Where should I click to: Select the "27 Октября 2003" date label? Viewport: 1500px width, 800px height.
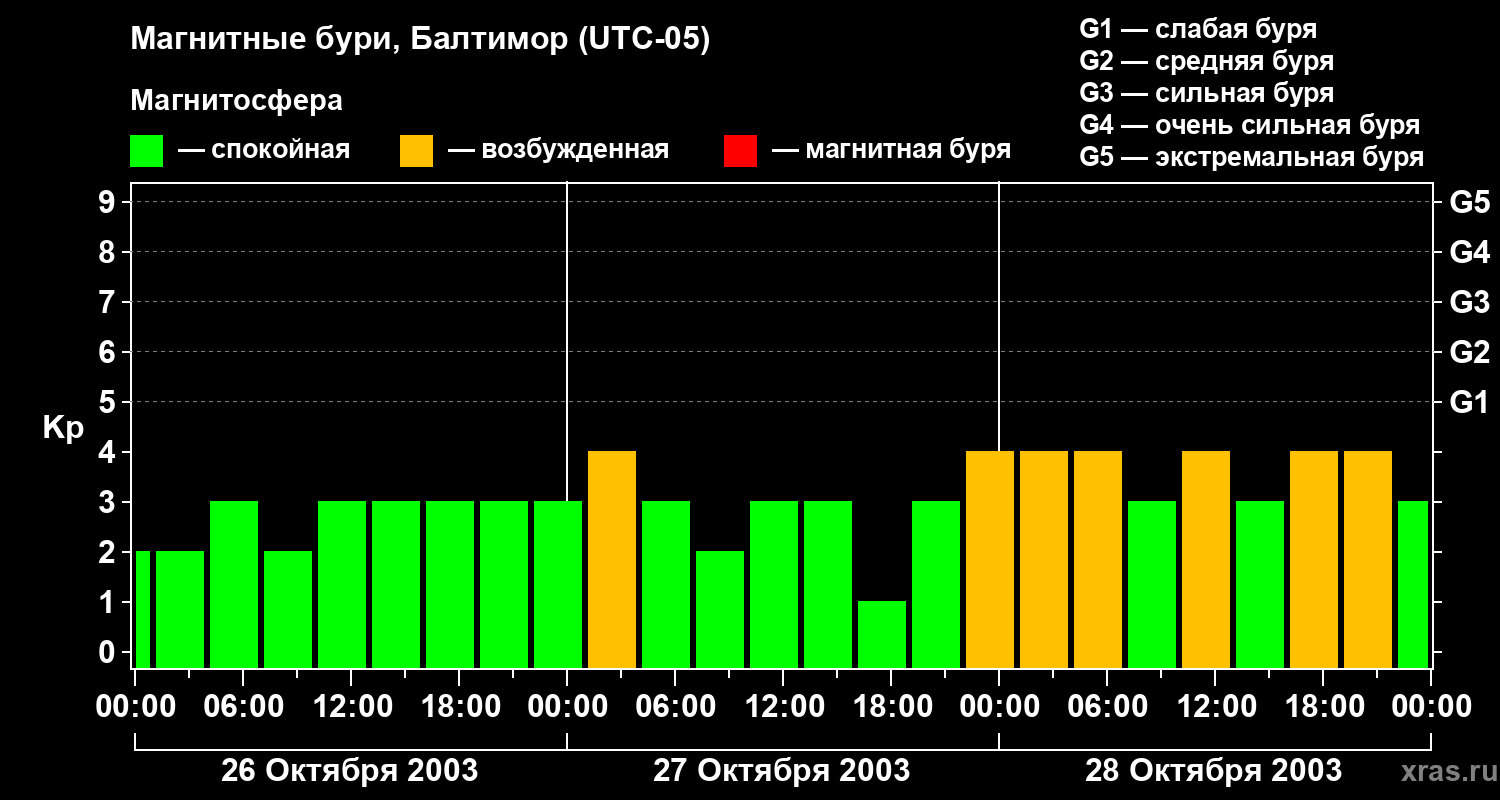(781, 771)
